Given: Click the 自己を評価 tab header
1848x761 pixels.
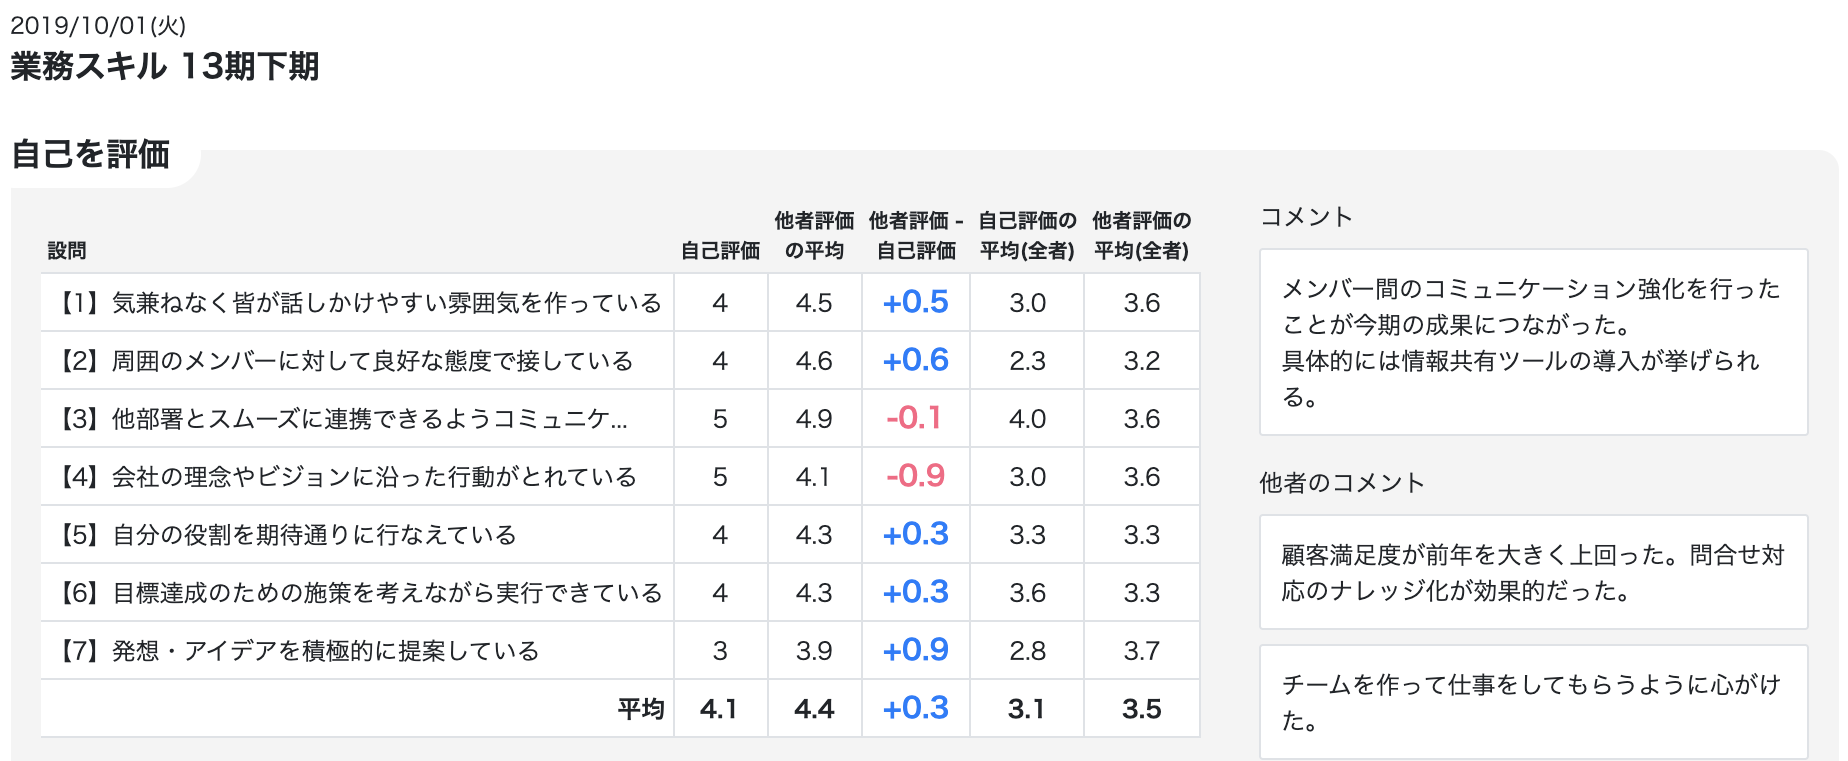Looking at the screenshot, I should pos(91,155).
